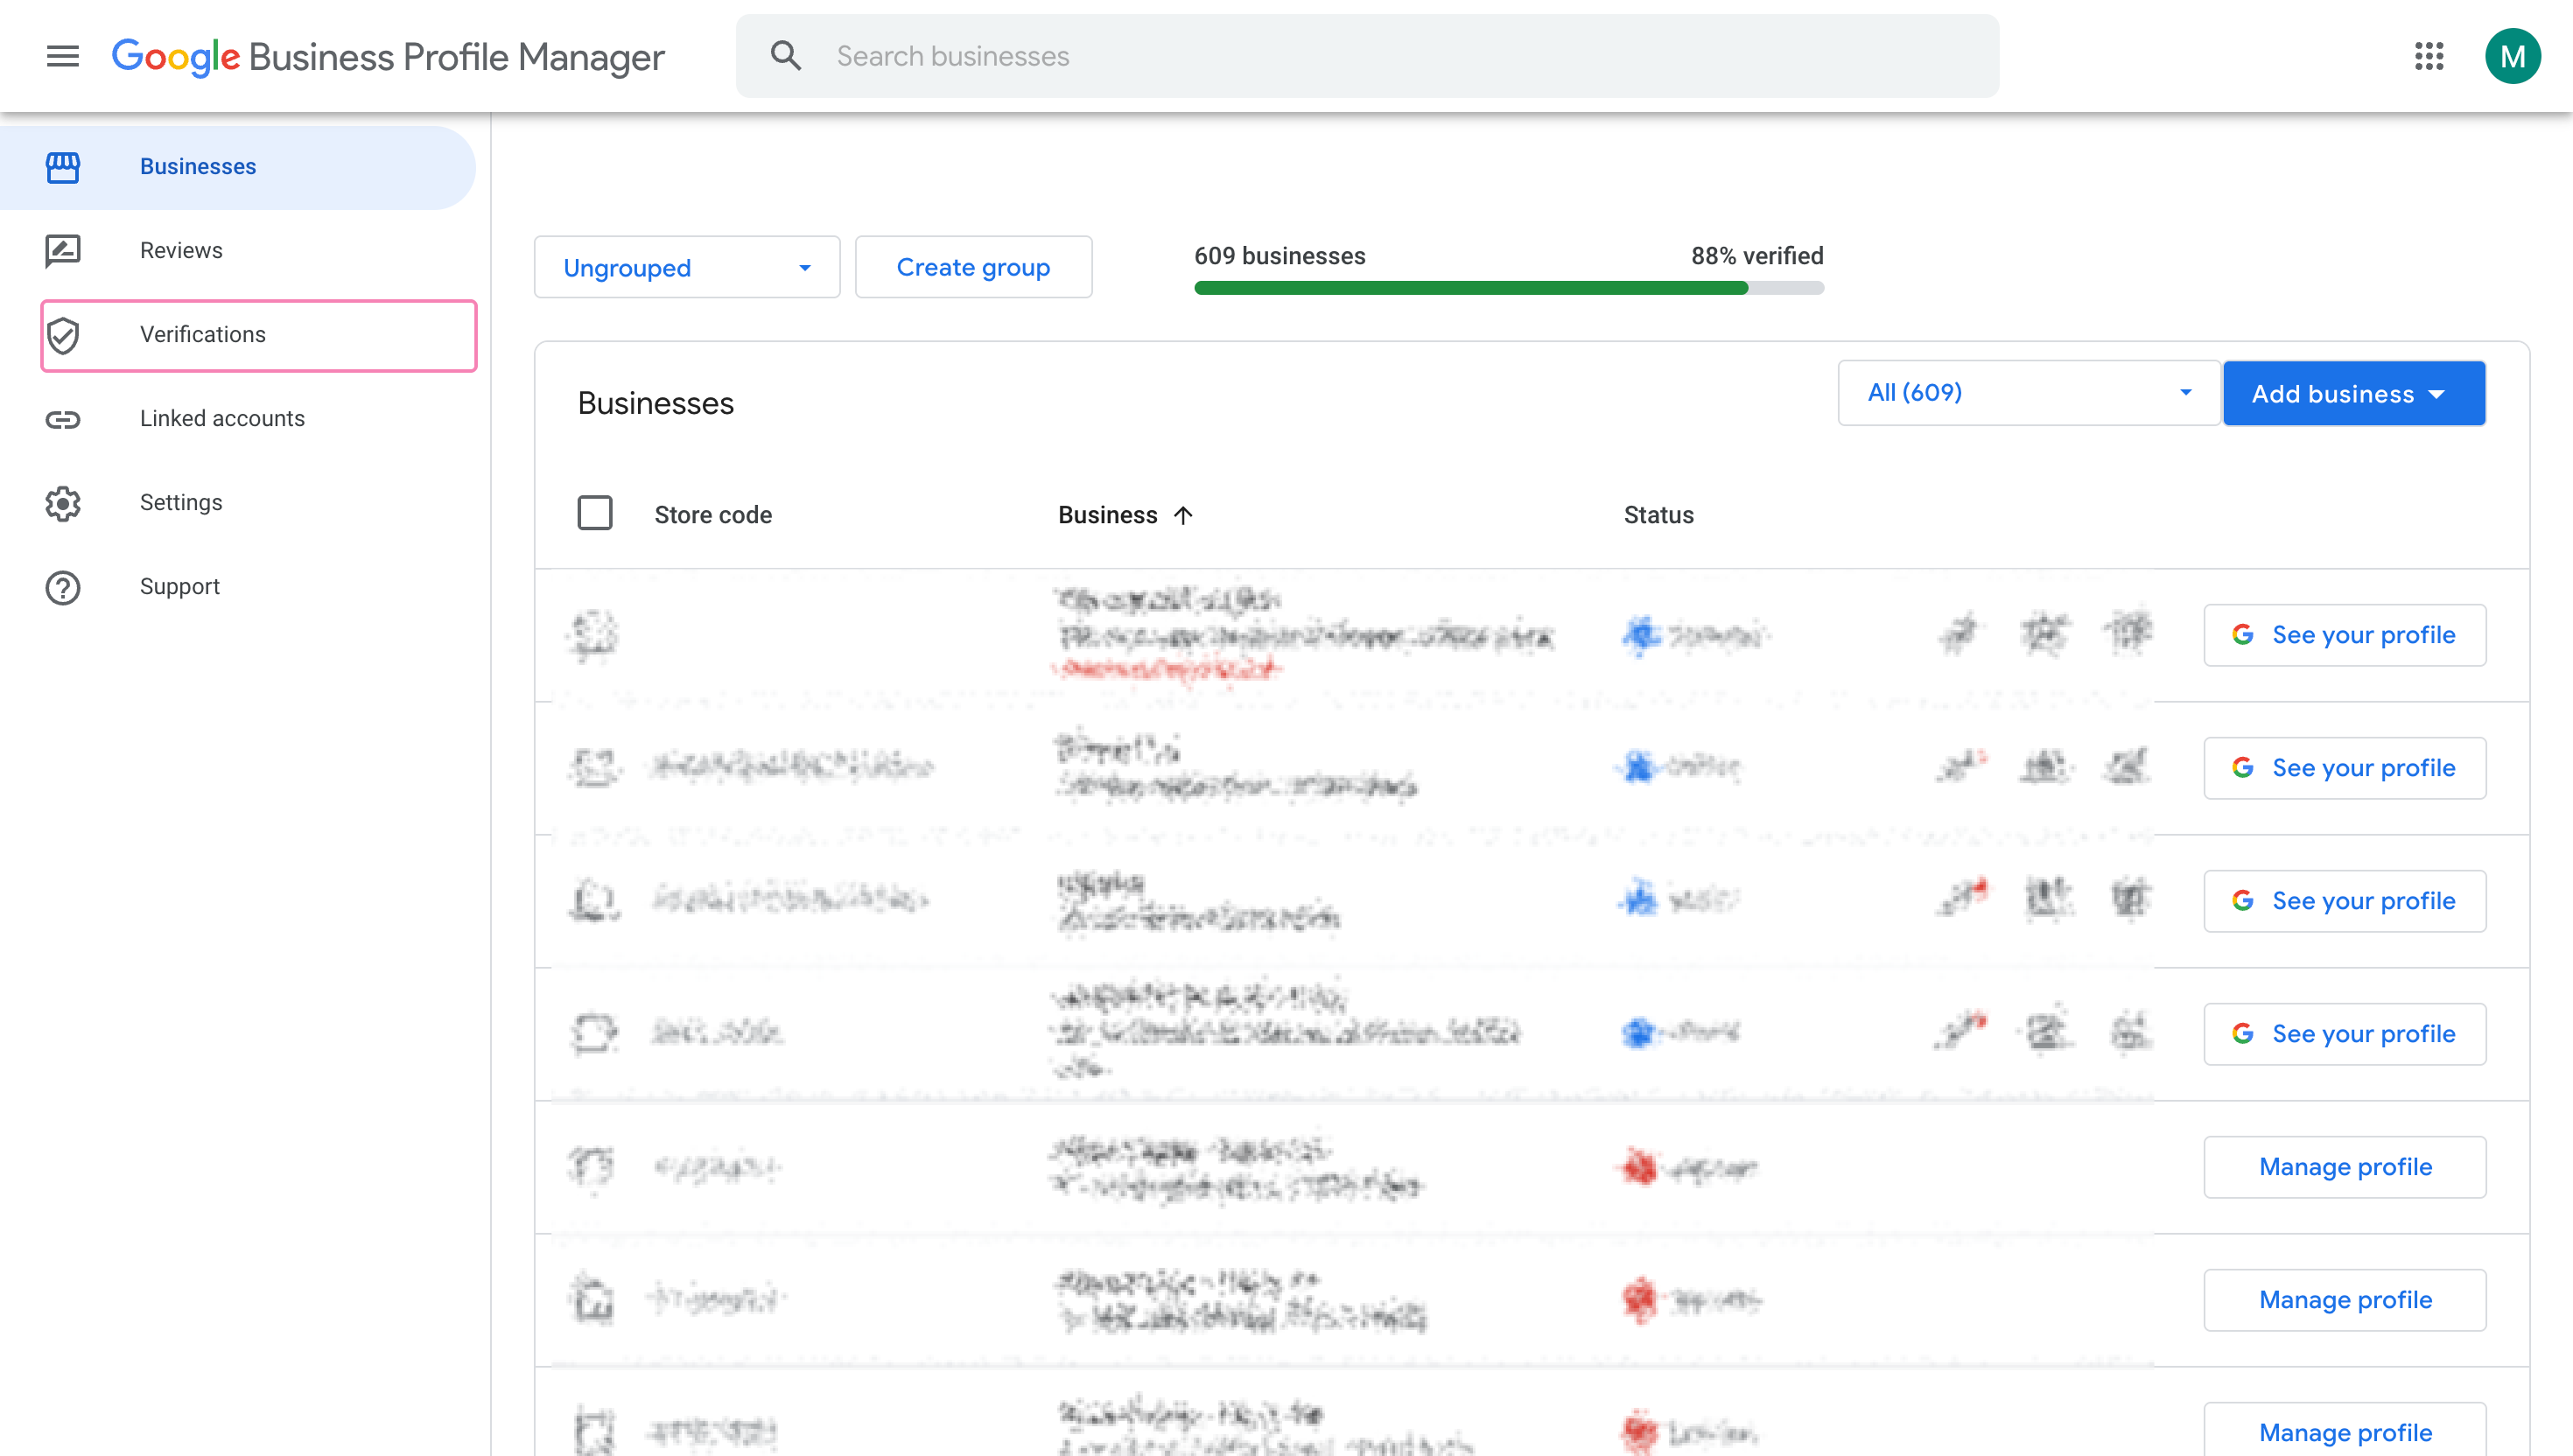2573x1456 pixels.
Task: Open Linked accounts in the sidebar
Action: 238,419
